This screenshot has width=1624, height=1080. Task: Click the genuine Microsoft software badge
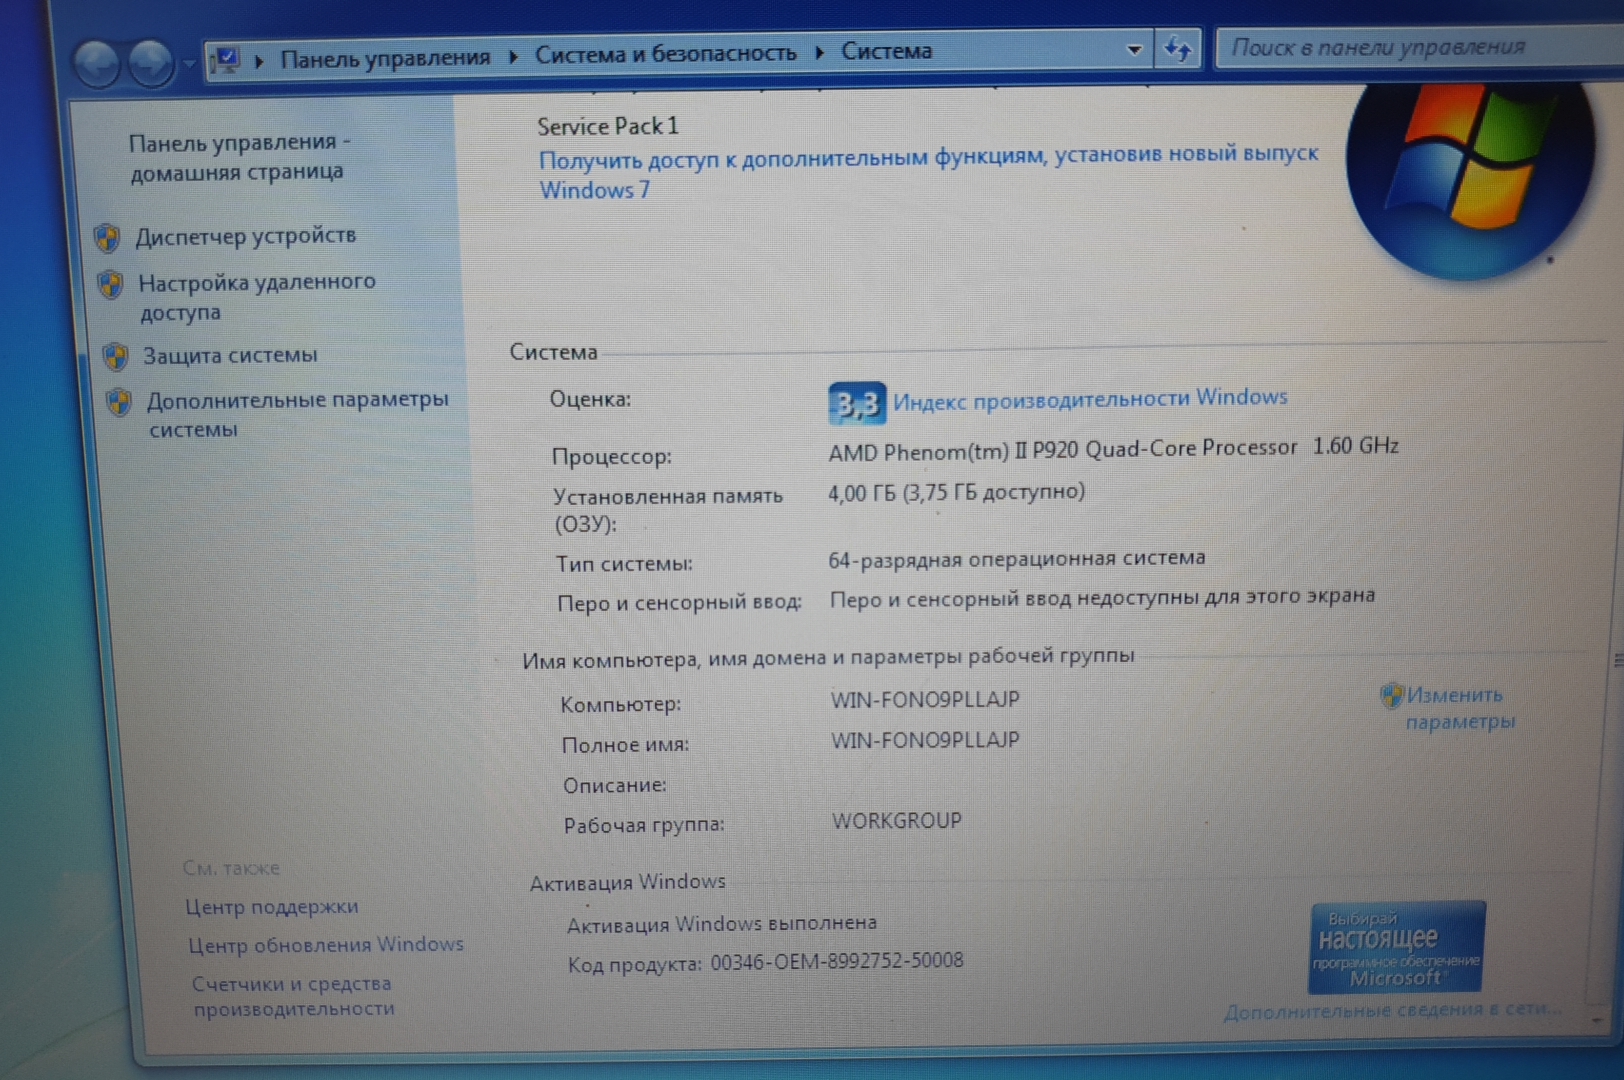1396,947
